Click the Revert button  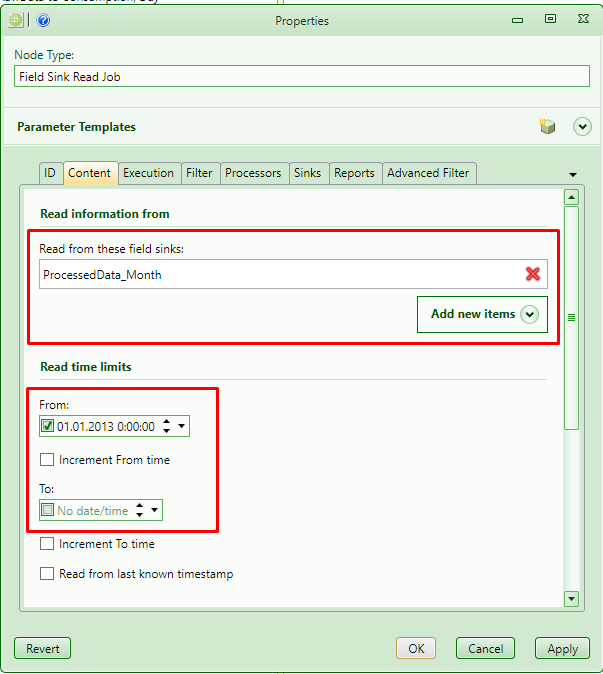[x=43, y=648]
